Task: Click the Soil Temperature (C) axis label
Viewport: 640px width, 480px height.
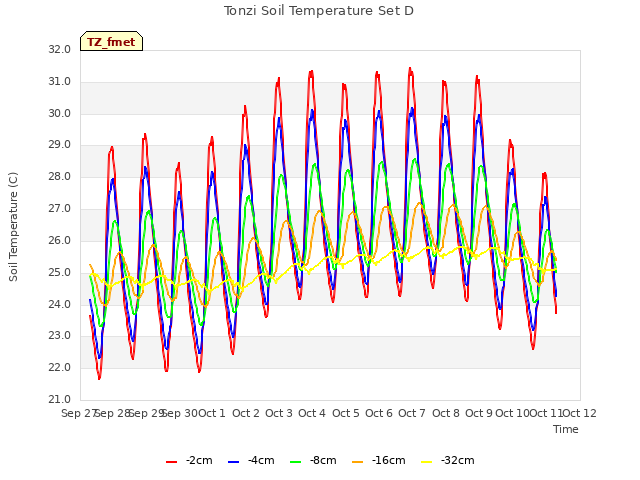Action: pyautogui.click(x=13, y=227)
